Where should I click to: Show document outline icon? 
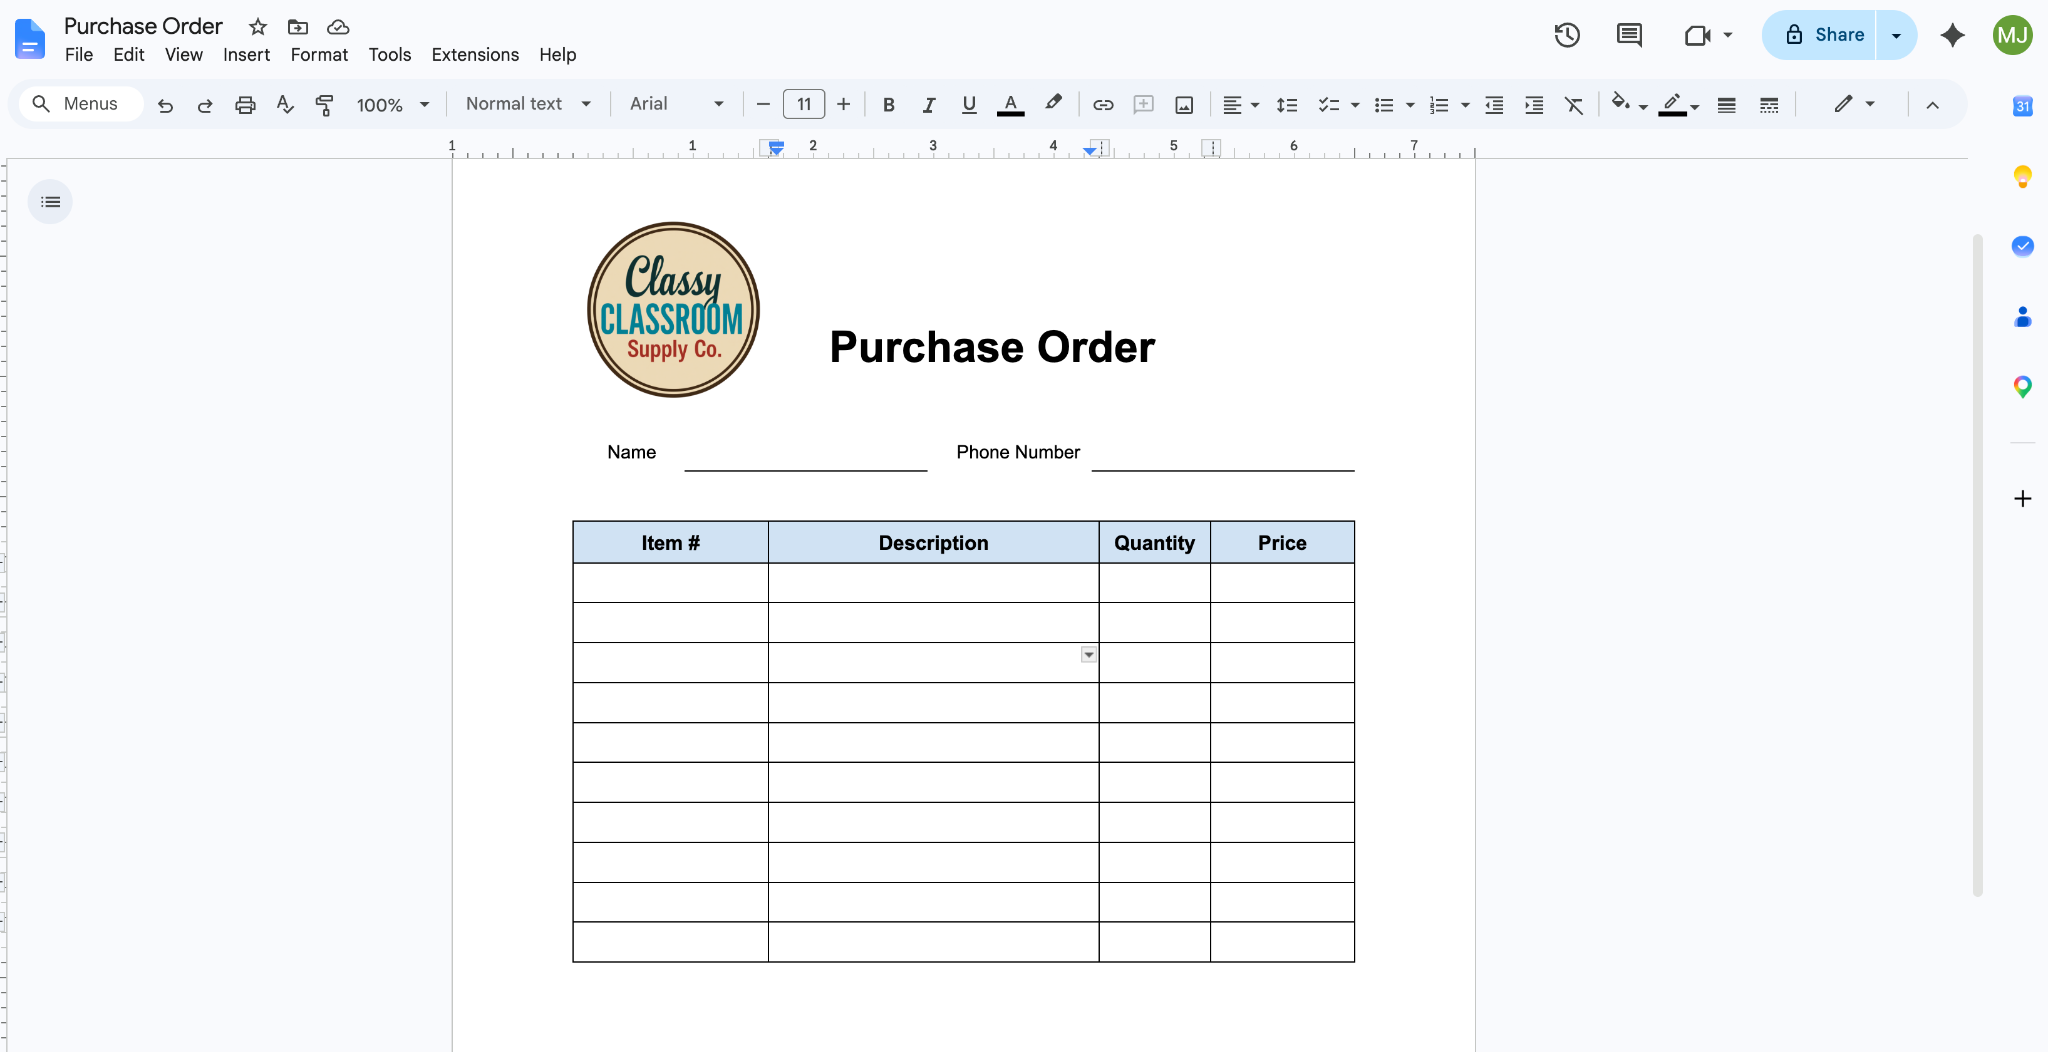[50, 202]
